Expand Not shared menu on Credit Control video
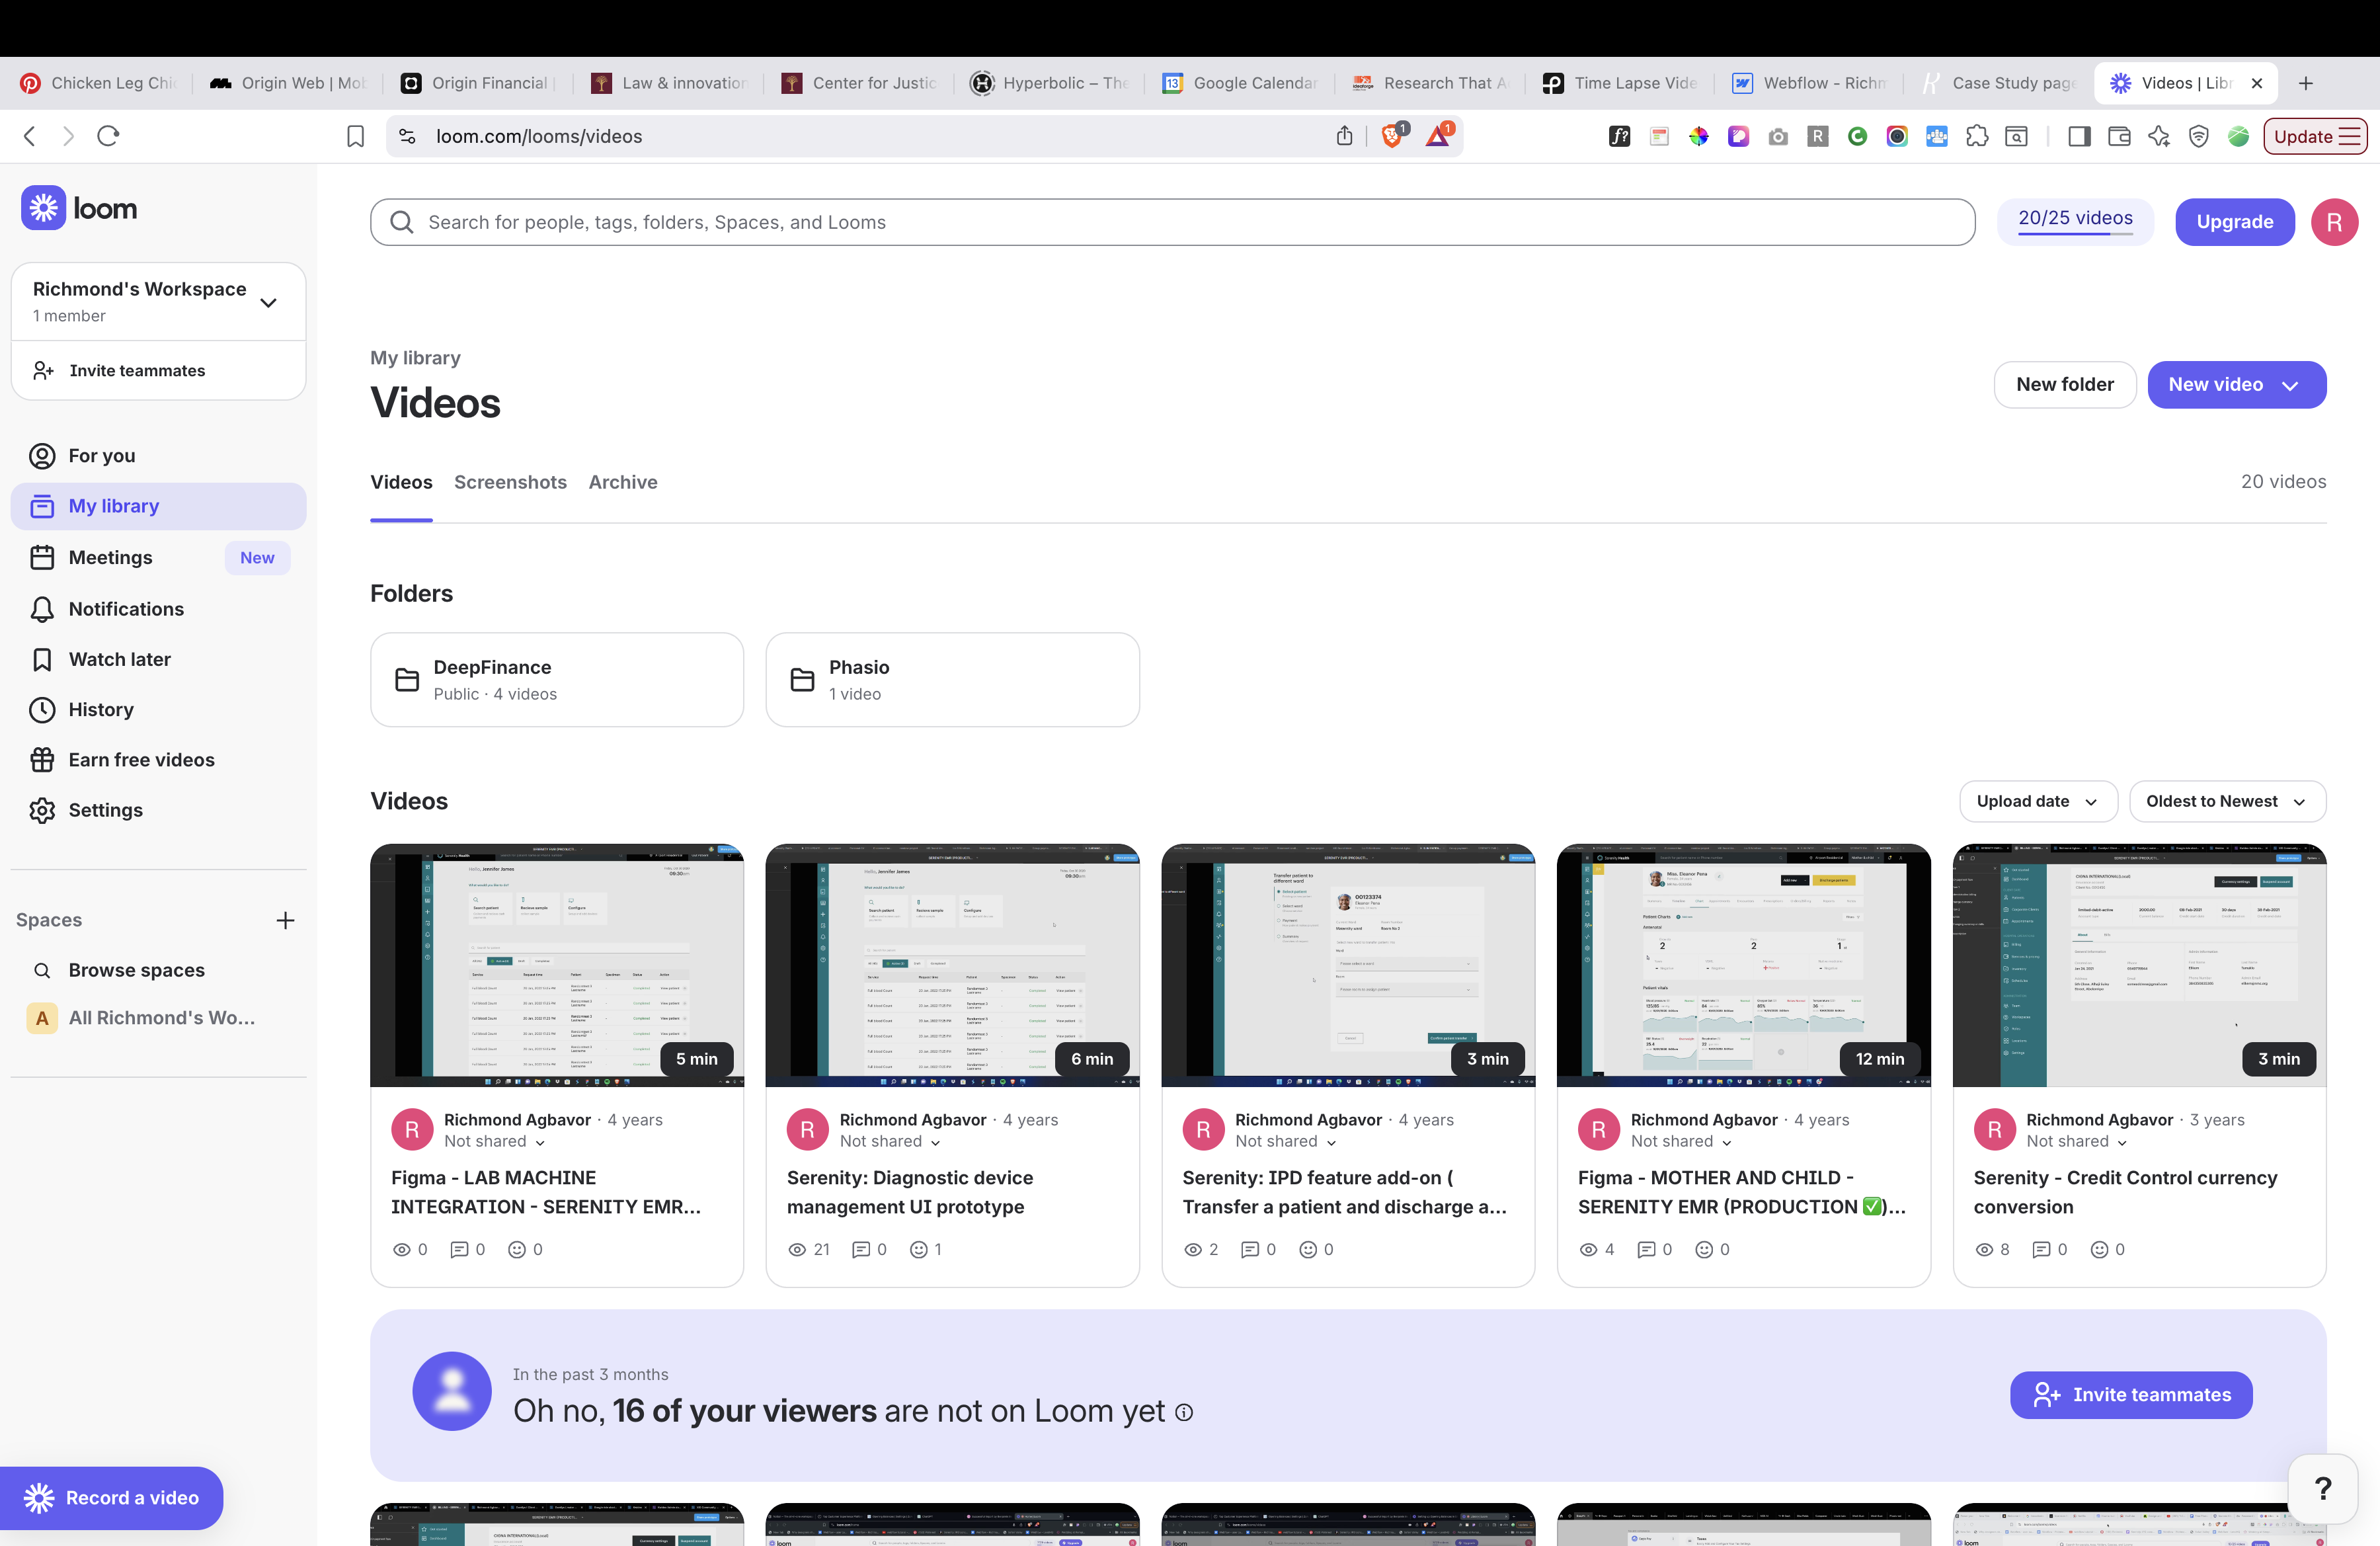The width and height of the screenshot is (2380, 1546). [2076, 1141]
